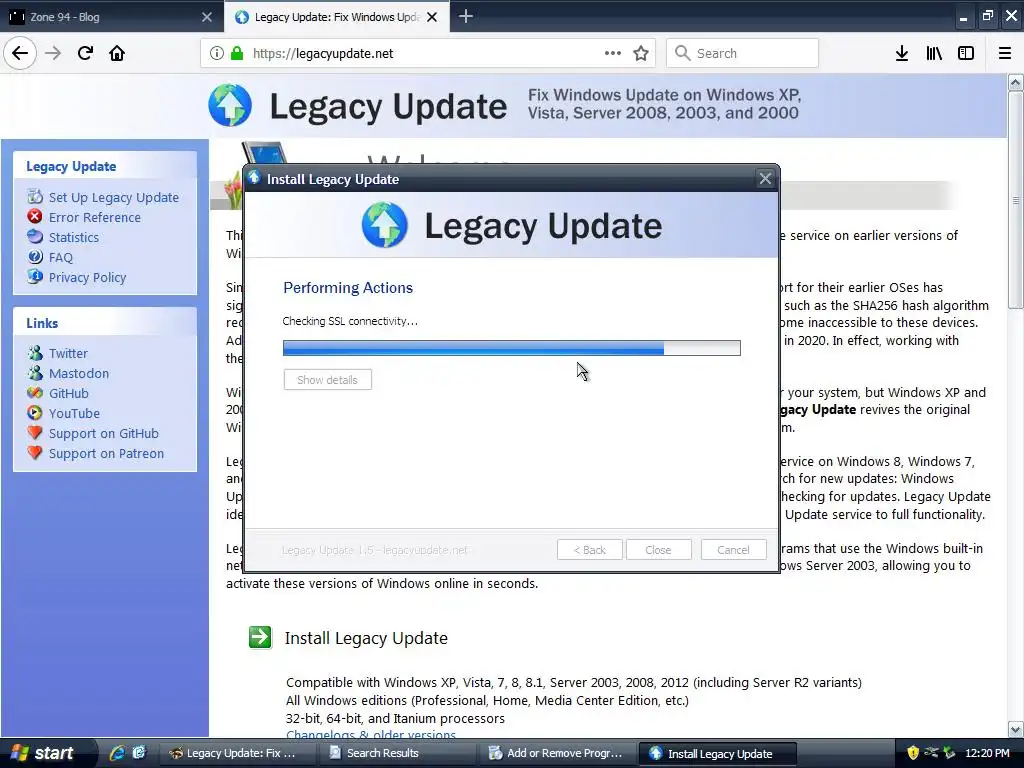Click the installer progress bar

tap(511, 347)
